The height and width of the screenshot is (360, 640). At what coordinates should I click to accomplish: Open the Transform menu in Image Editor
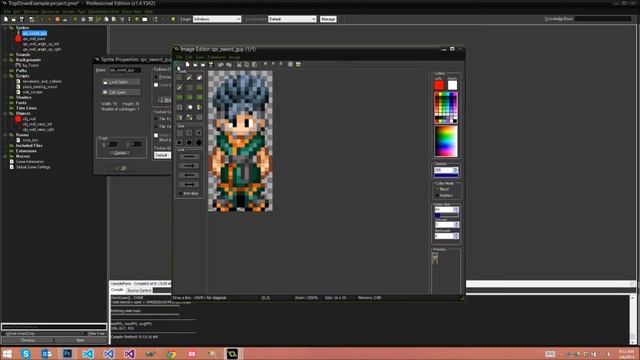(216, 58)
